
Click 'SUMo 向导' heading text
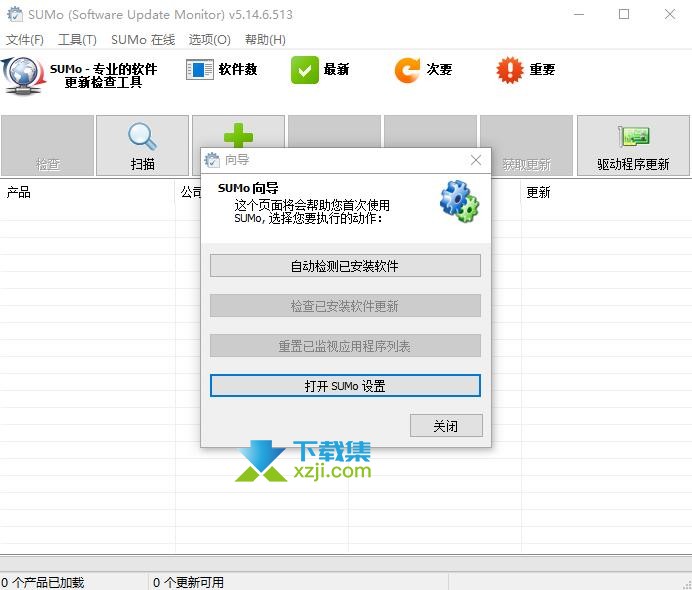[x=248, y=188]
